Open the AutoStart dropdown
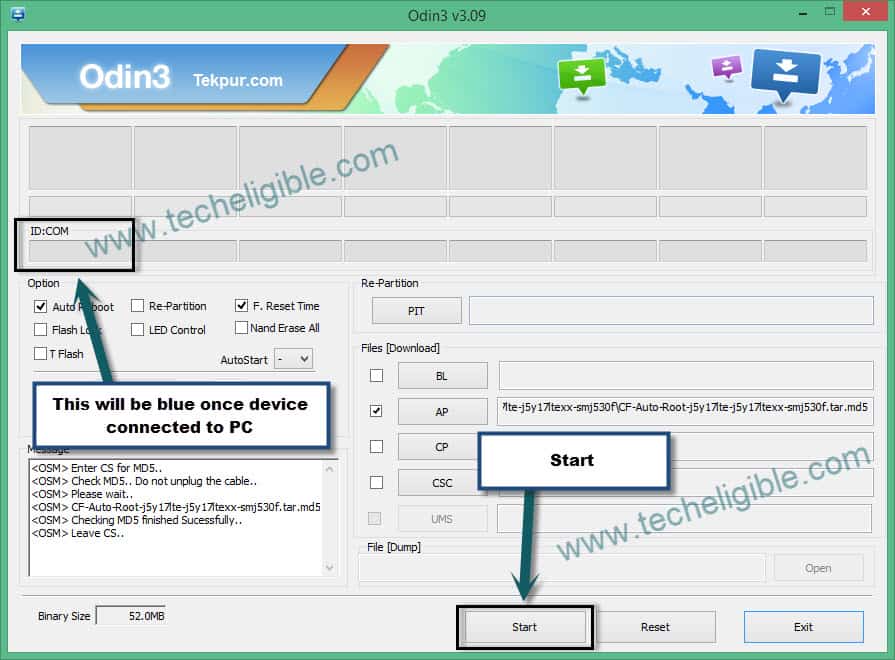 (294, 359)
